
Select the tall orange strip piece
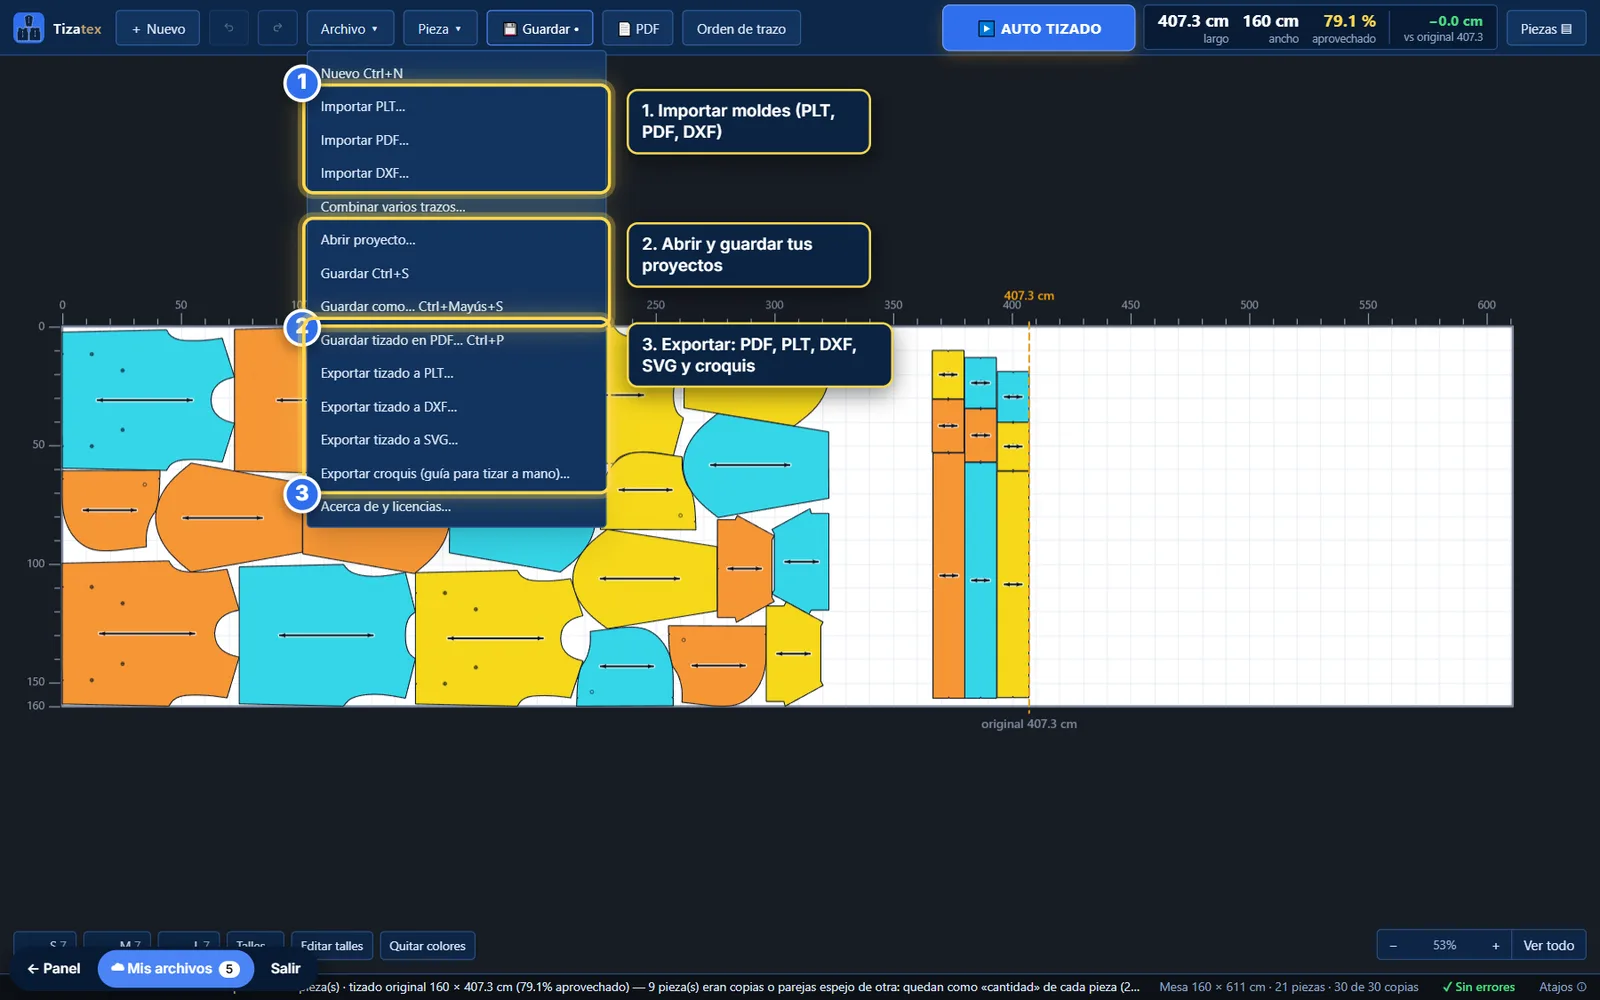coord(948,575)
